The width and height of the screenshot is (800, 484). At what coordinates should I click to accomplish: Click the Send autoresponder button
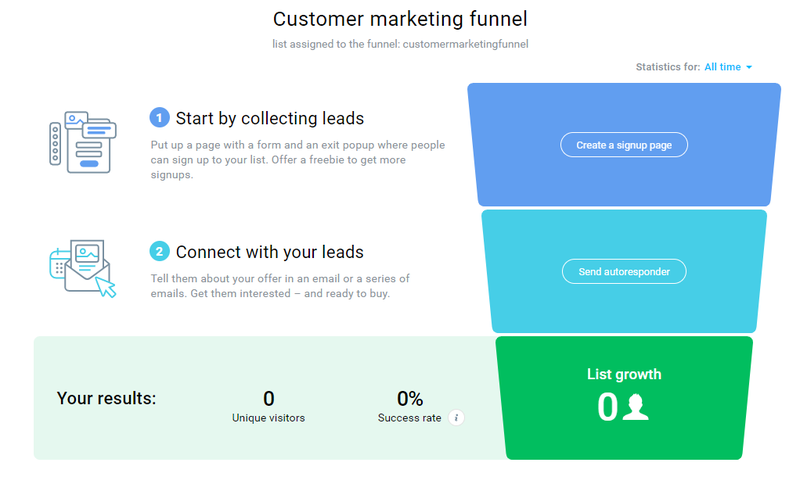point(623,271)
